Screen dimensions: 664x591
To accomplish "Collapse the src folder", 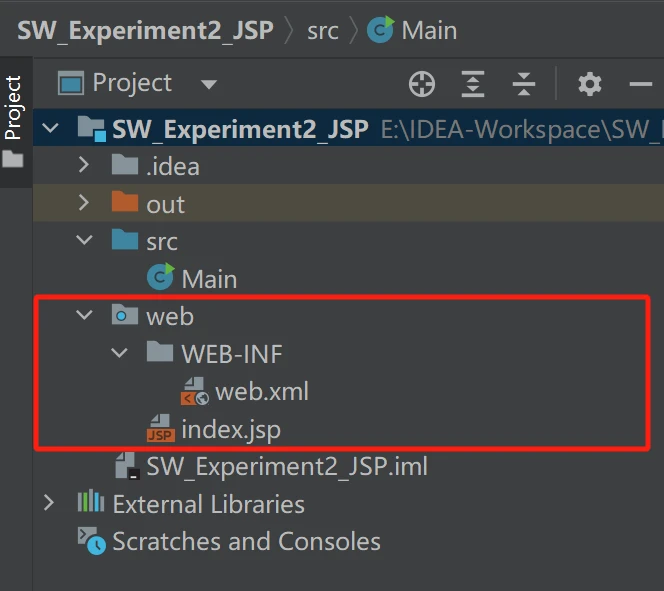I will [x=85, y=241].
